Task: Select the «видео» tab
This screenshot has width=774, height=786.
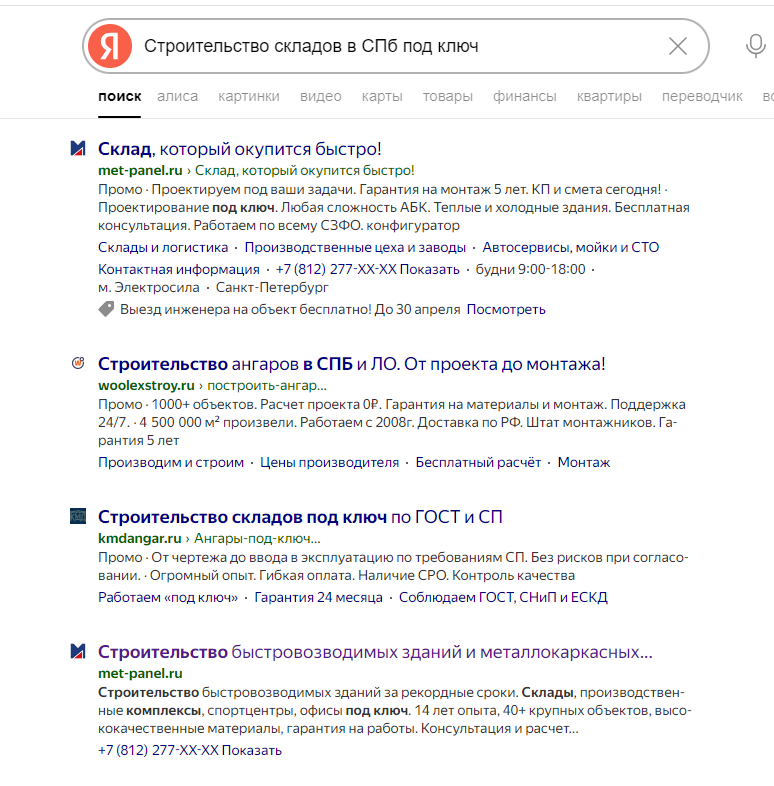Action: point(320,96)
